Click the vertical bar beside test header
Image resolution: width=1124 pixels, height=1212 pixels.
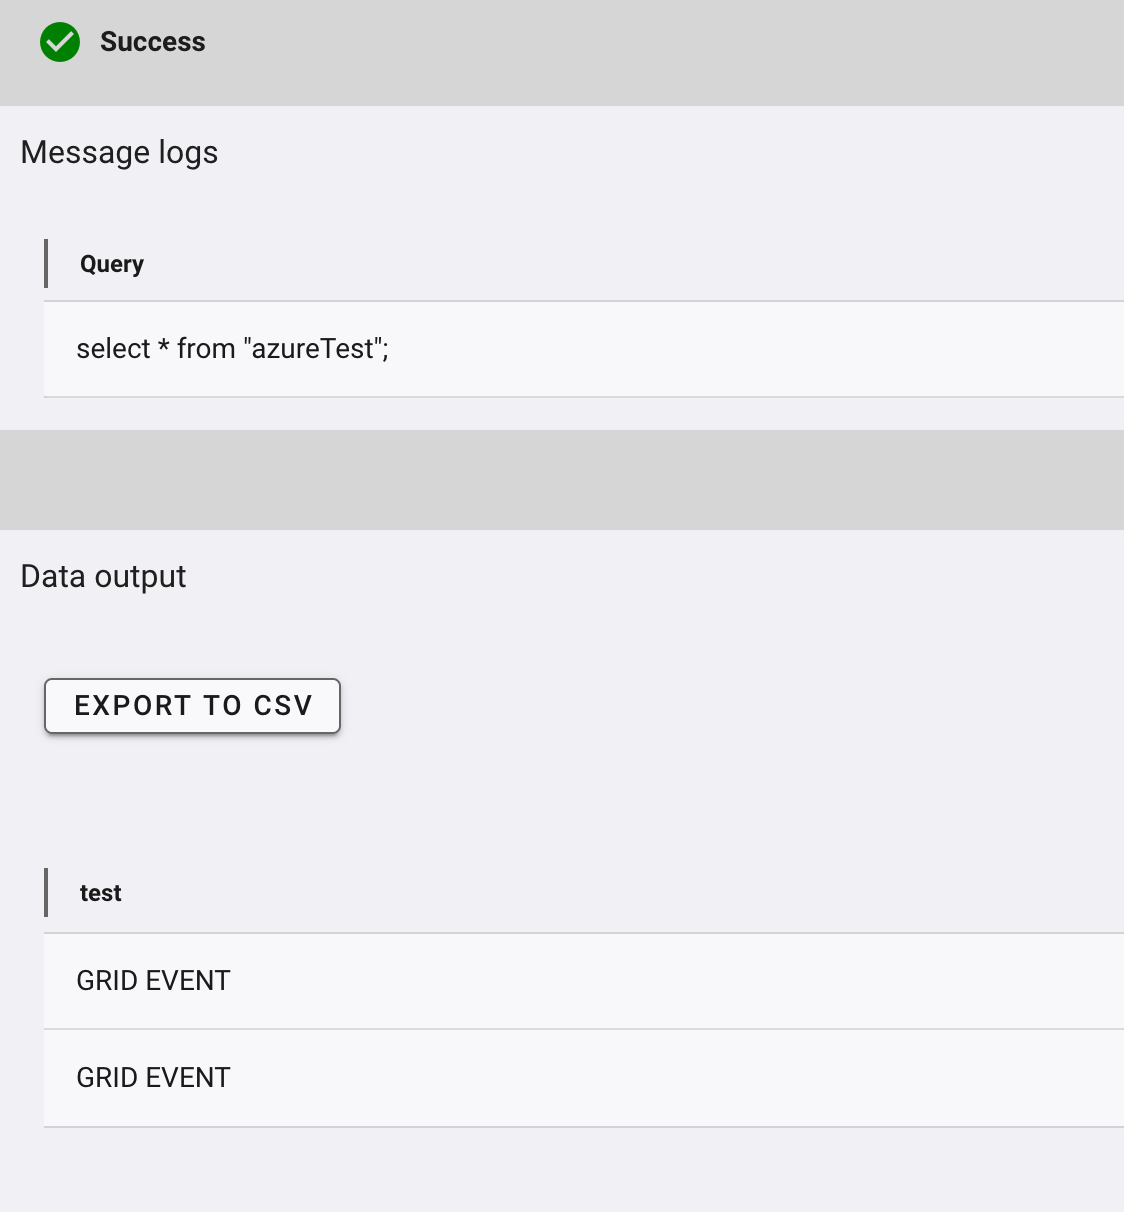coord(46,893)
